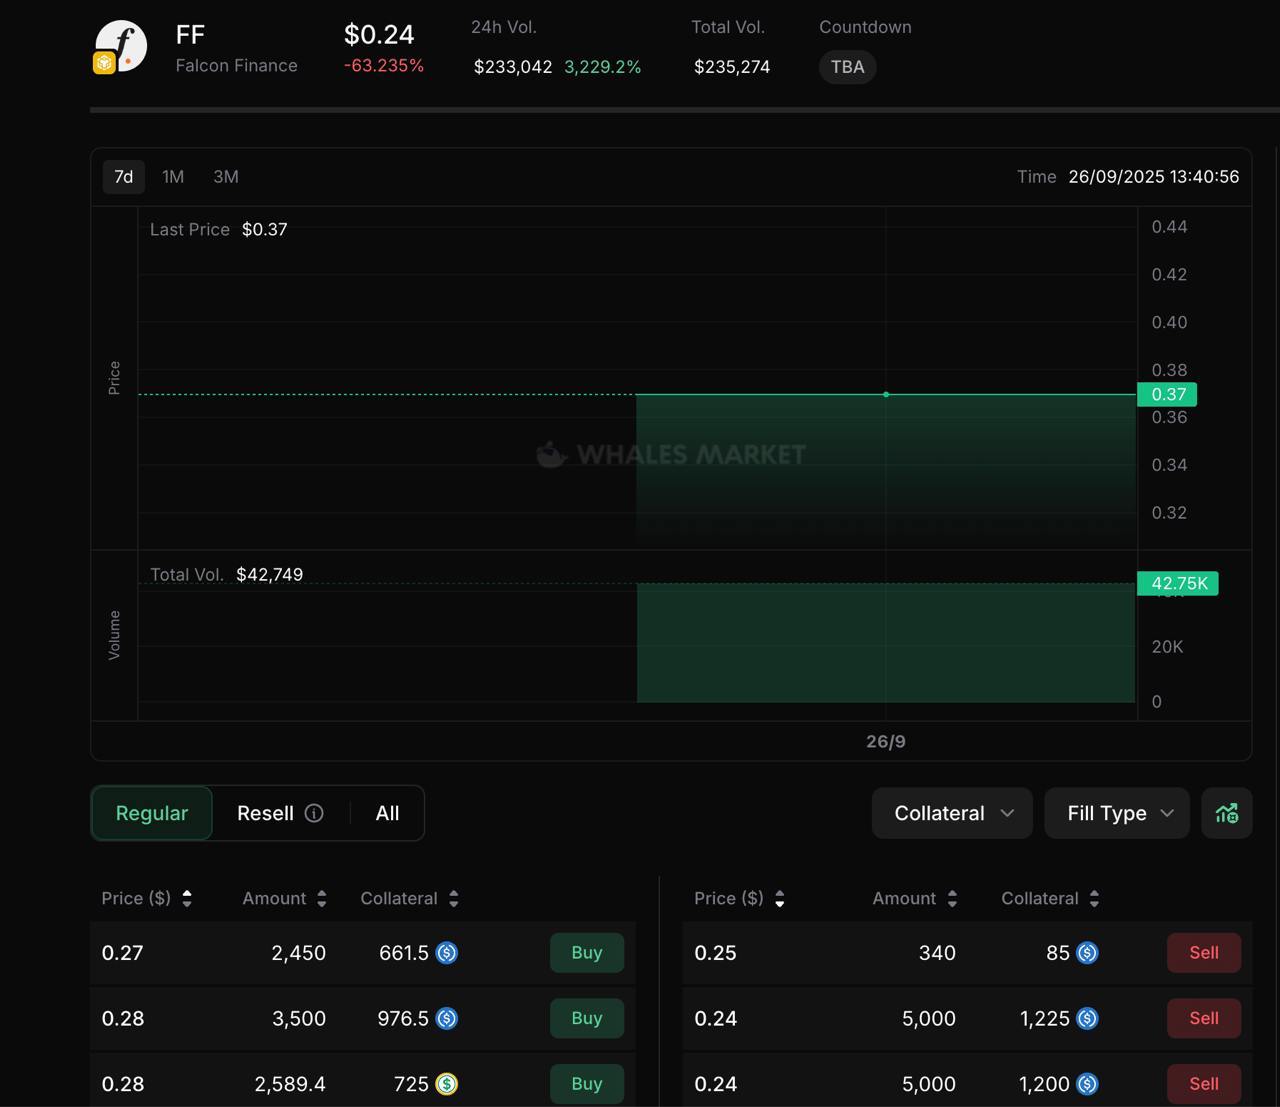Click the 0.25 sell price cell
The image size is (1280, 1107).
[x=716, y=953]
